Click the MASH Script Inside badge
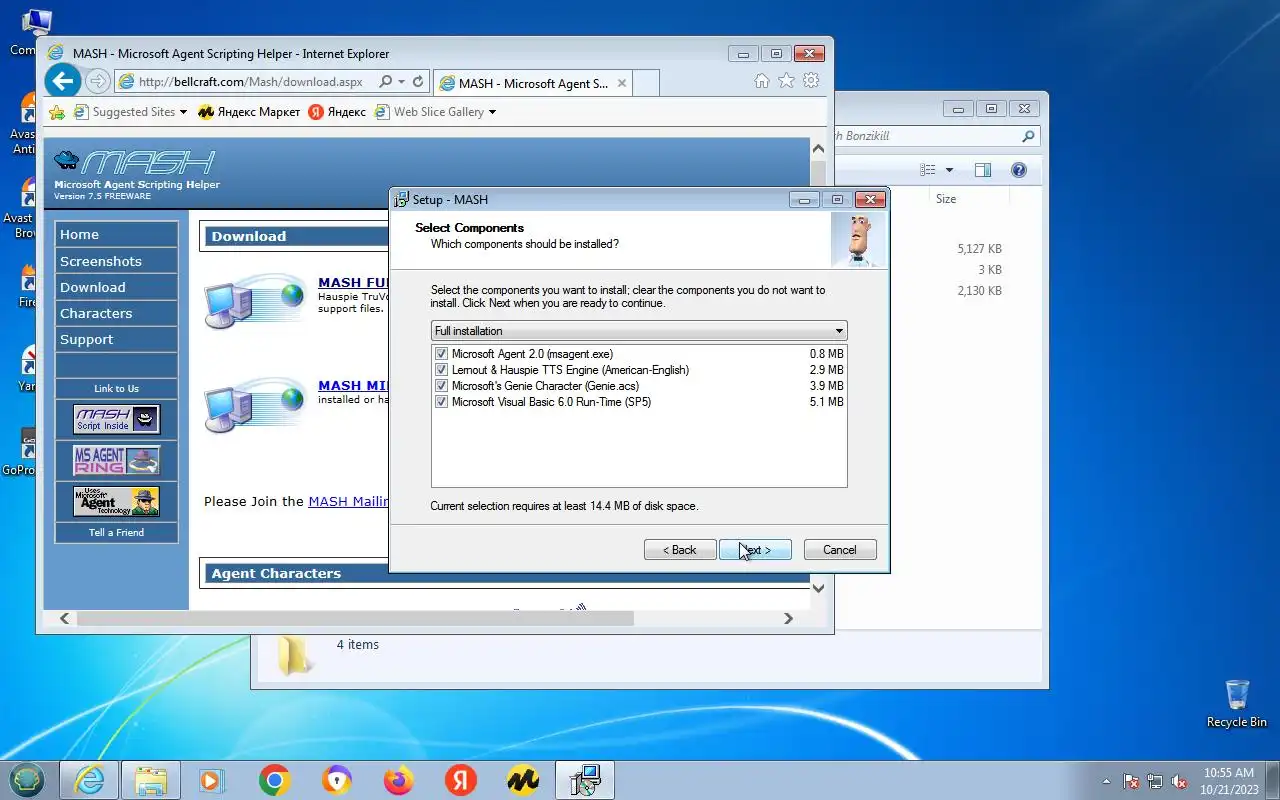 tap(117, 419)
